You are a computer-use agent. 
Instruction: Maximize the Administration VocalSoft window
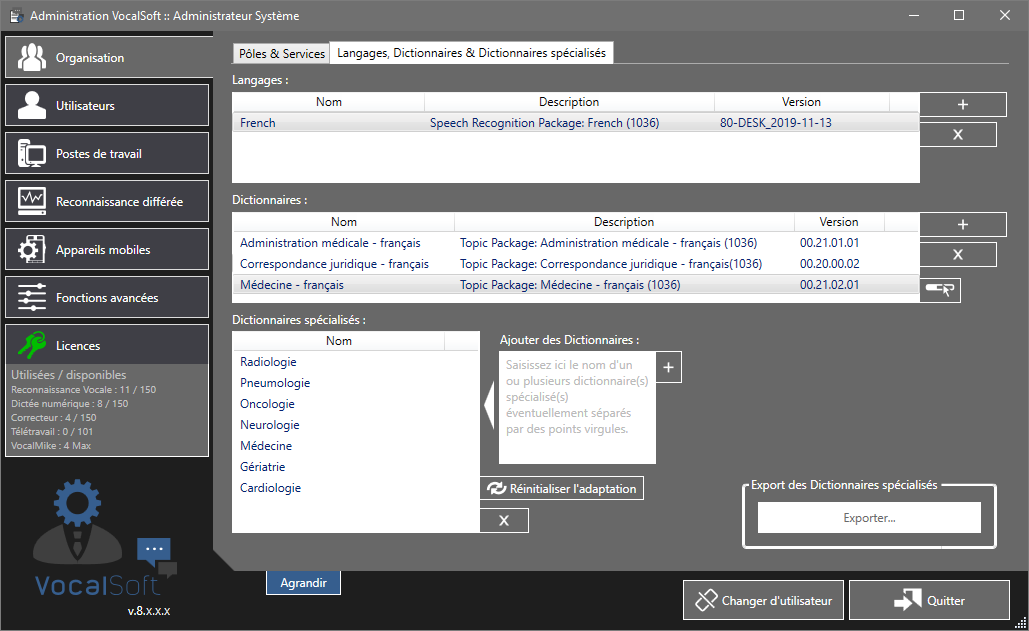pos(959,15)
